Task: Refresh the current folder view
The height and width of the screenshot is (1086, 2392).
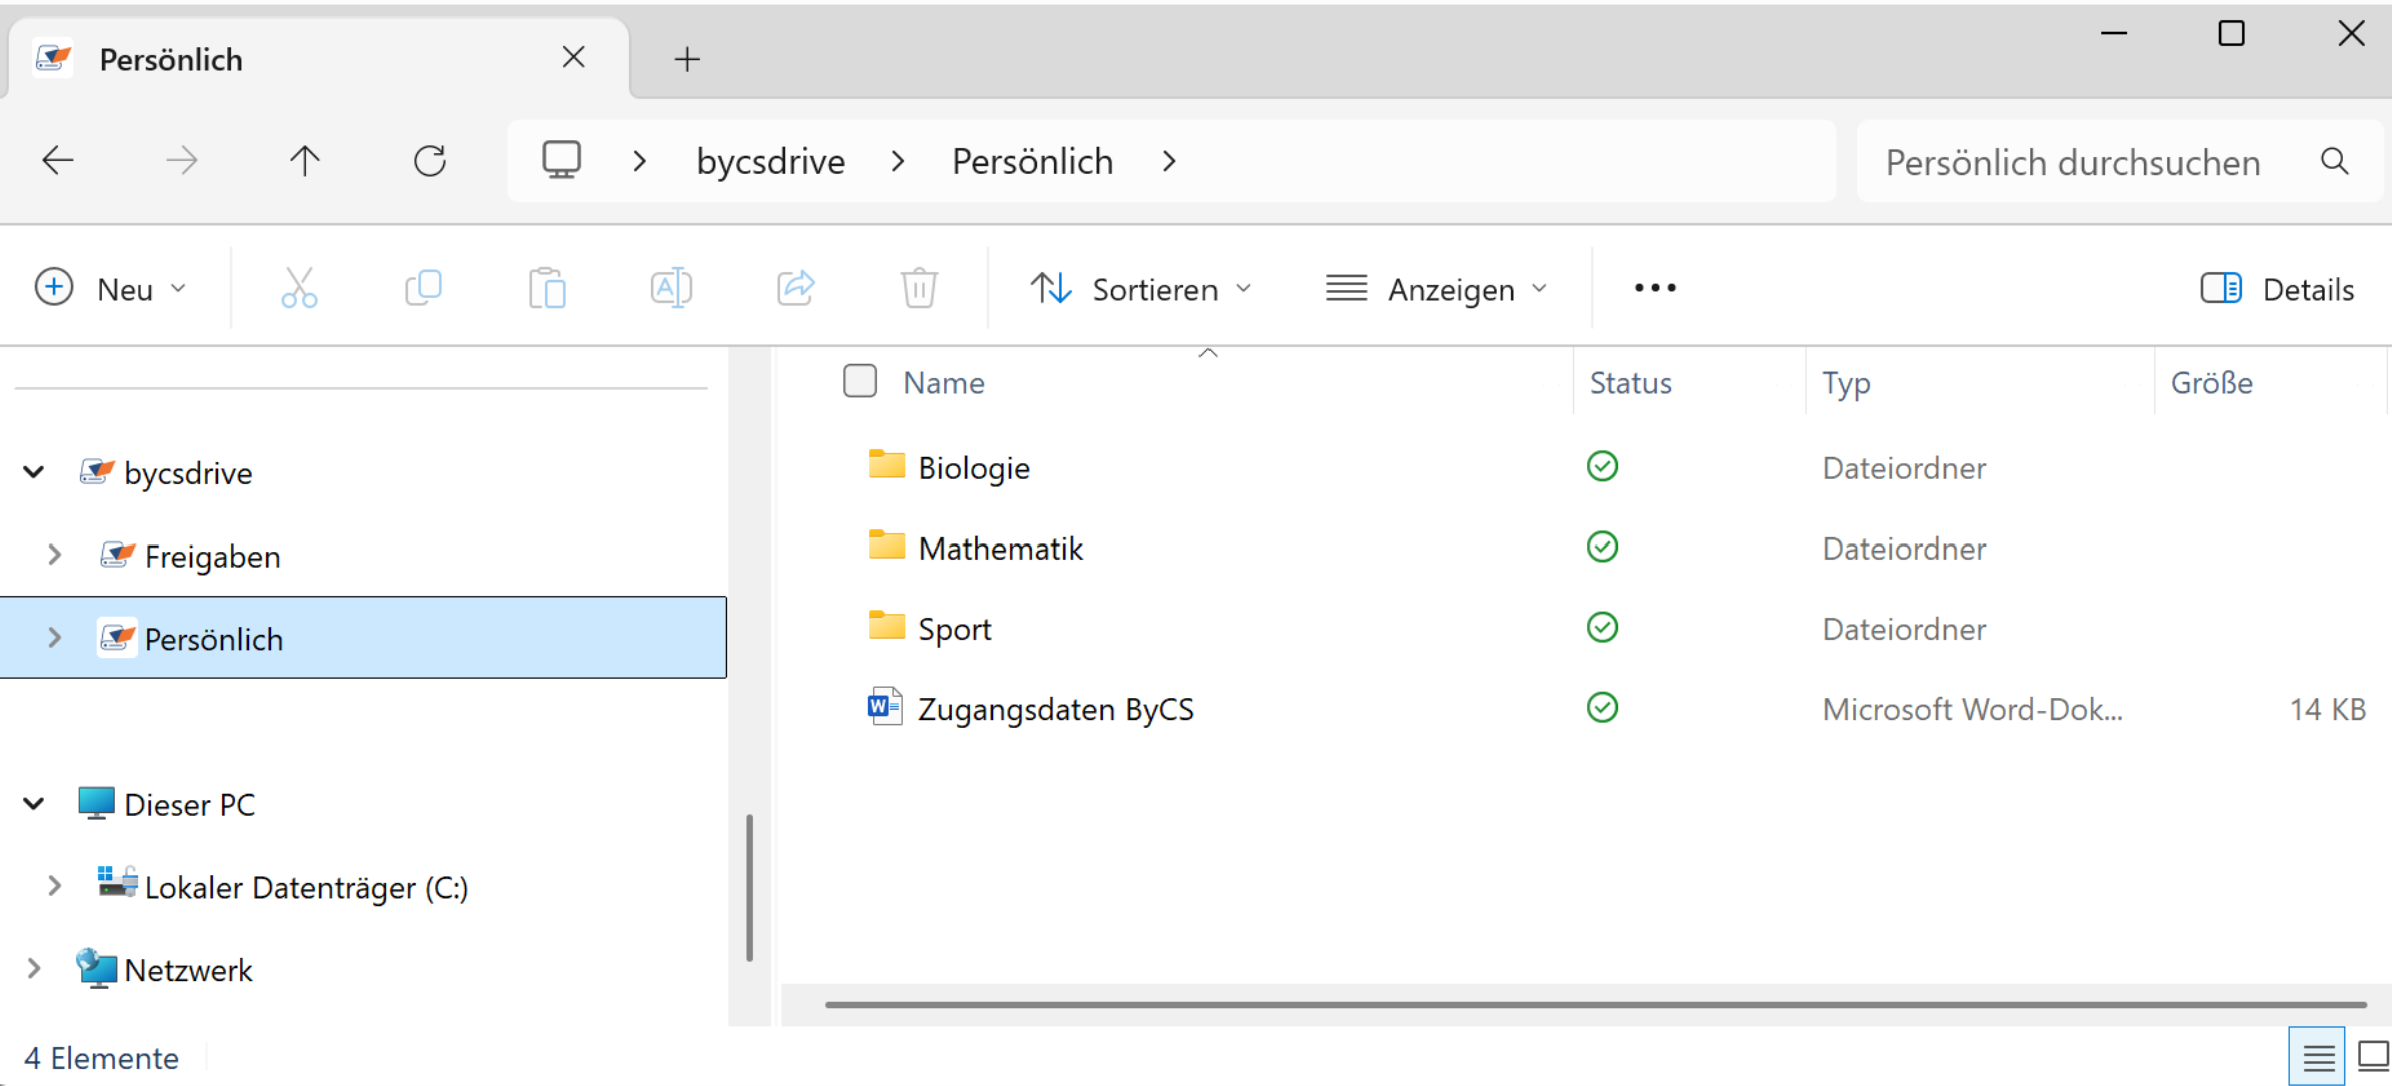Action: pyautogui.click(x=430, y=161)
